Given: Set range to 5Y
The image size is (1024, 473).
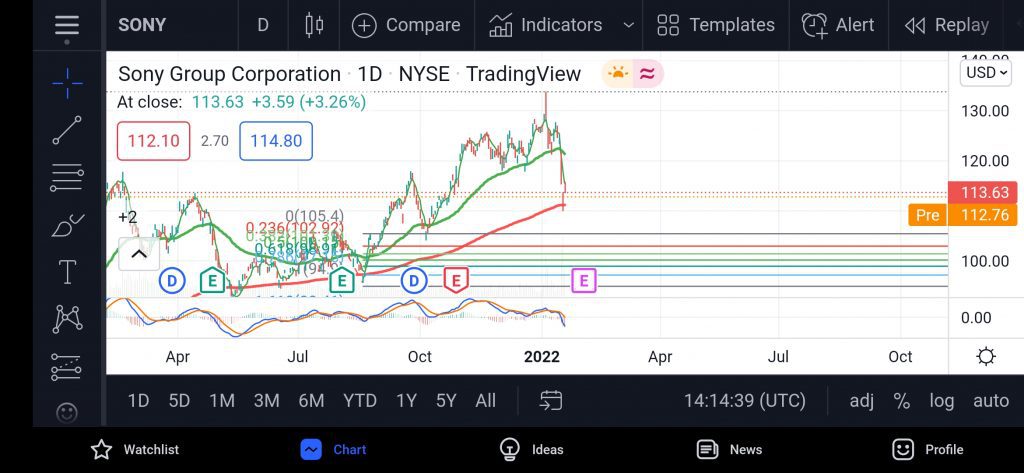Looking at the screenshot, I should click(446, 400).
